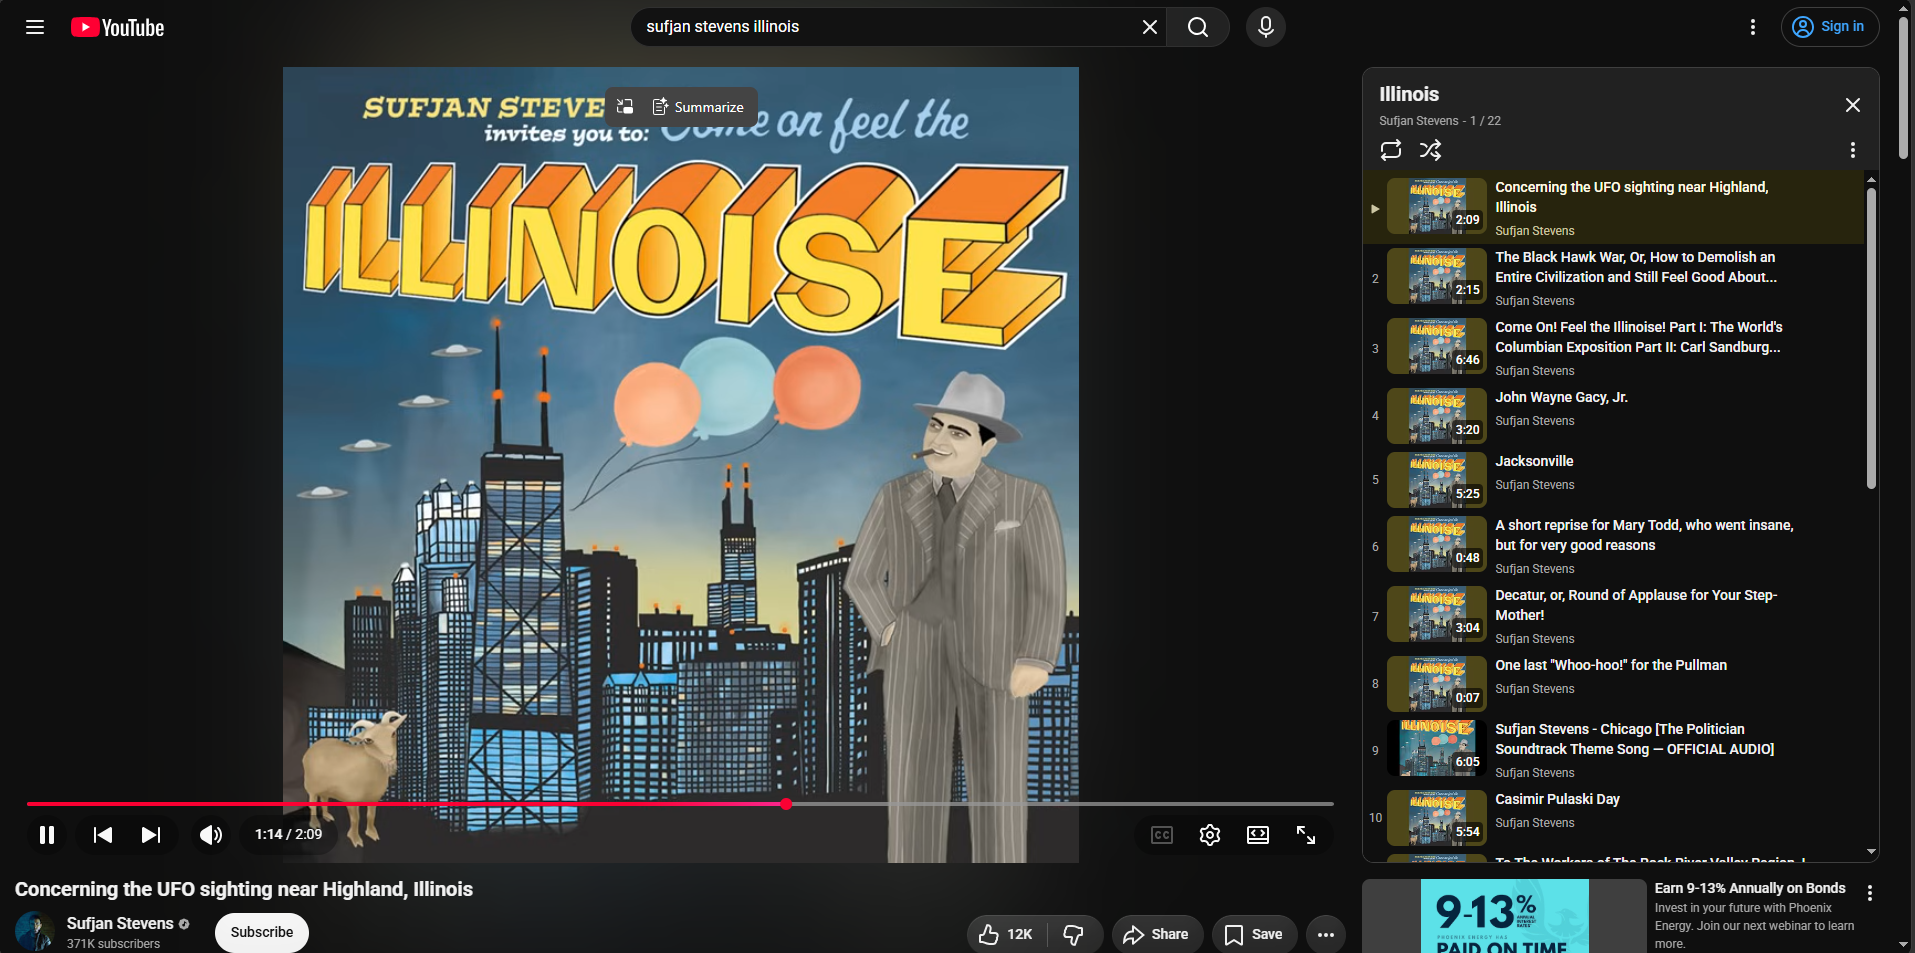
Task: Open playlist three-dot options menu
Action: [x=1852, y=150]
